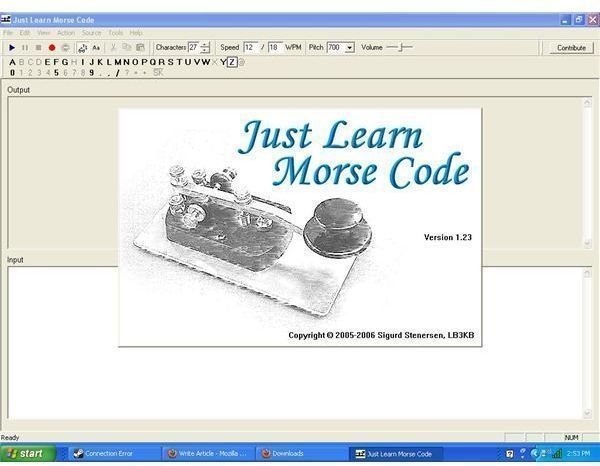Toggle digit 0 in character set
Image resolution: width=600 pixels, height=466 pixels.
(x=13, y=73)
